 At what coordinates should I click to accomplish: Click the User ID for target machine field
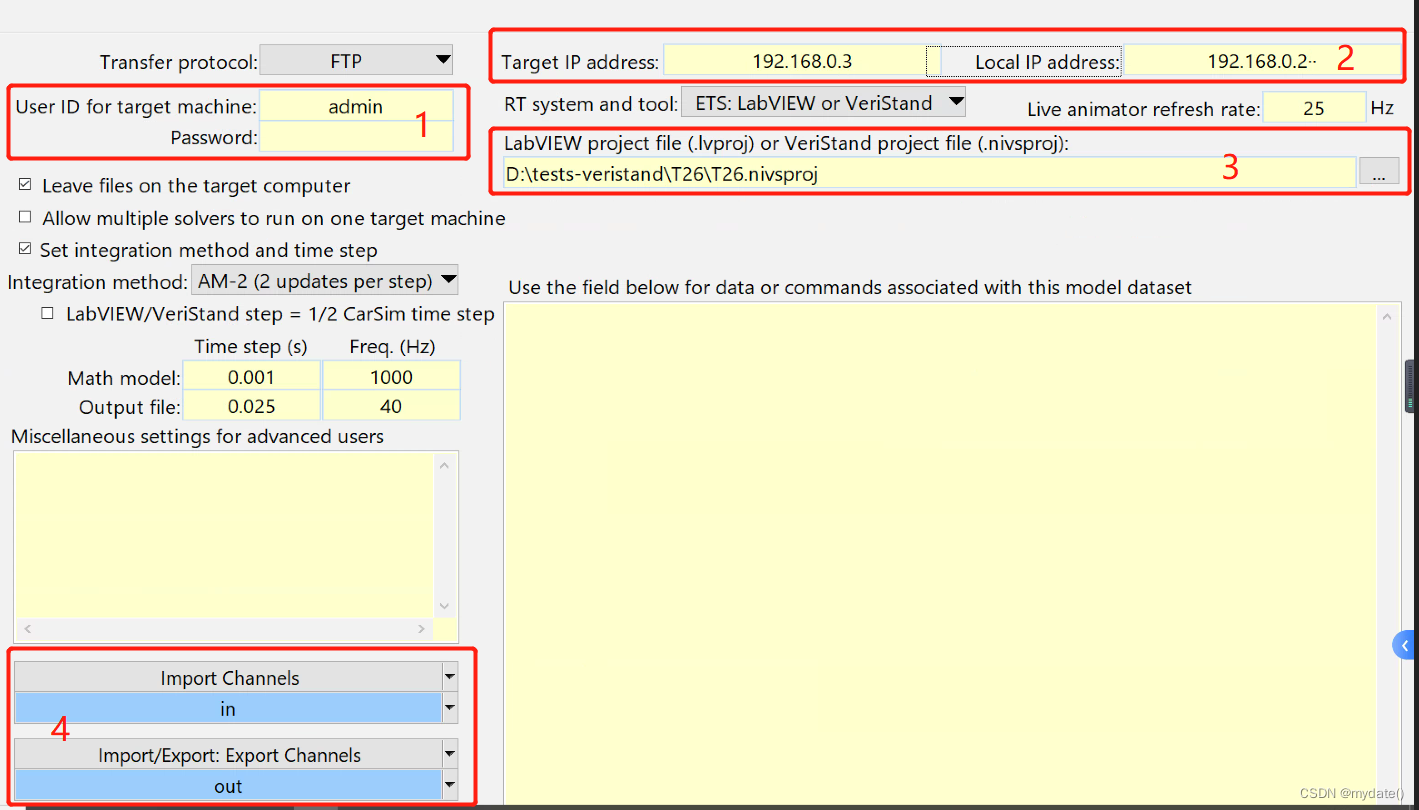pos(356,106)
